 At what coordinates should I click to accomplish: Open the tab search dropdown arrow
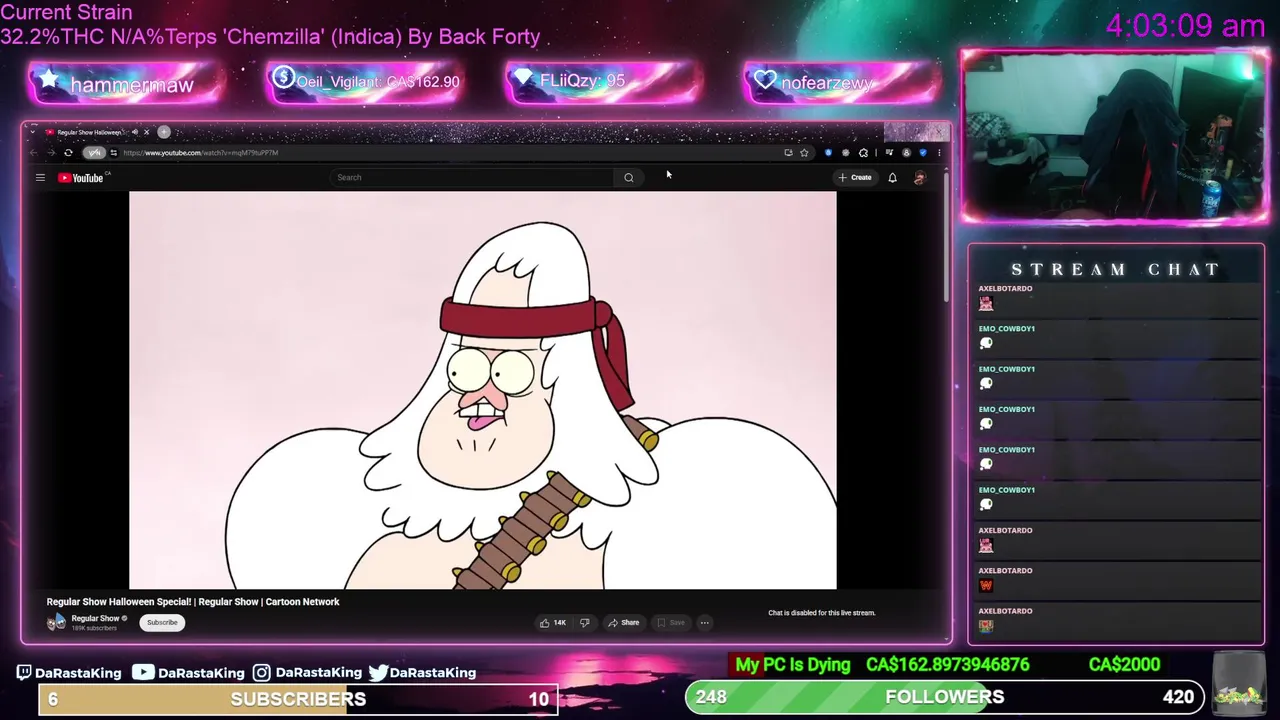pyautogui.click(x=33, y=132)
